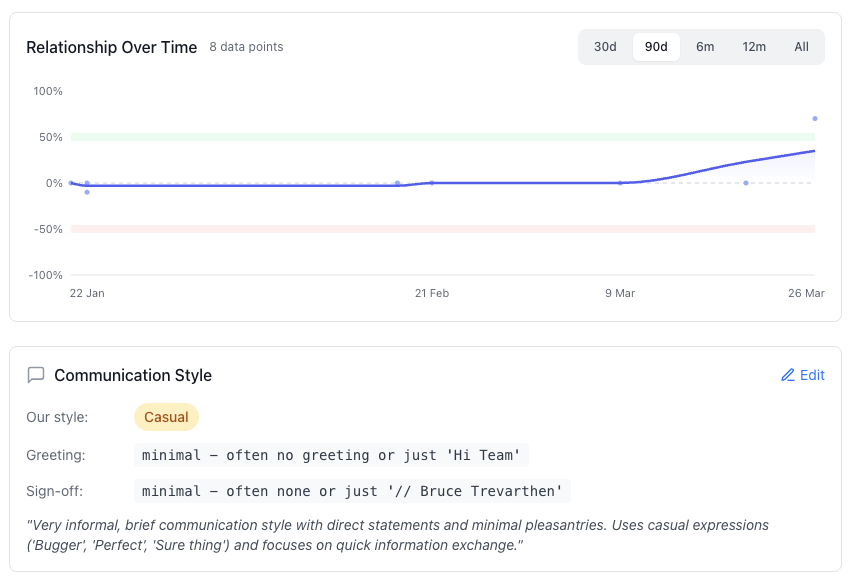Screen dimensions: 857x587
Task: Switch chart to 12m range
Action: click(x=754, y=47)
